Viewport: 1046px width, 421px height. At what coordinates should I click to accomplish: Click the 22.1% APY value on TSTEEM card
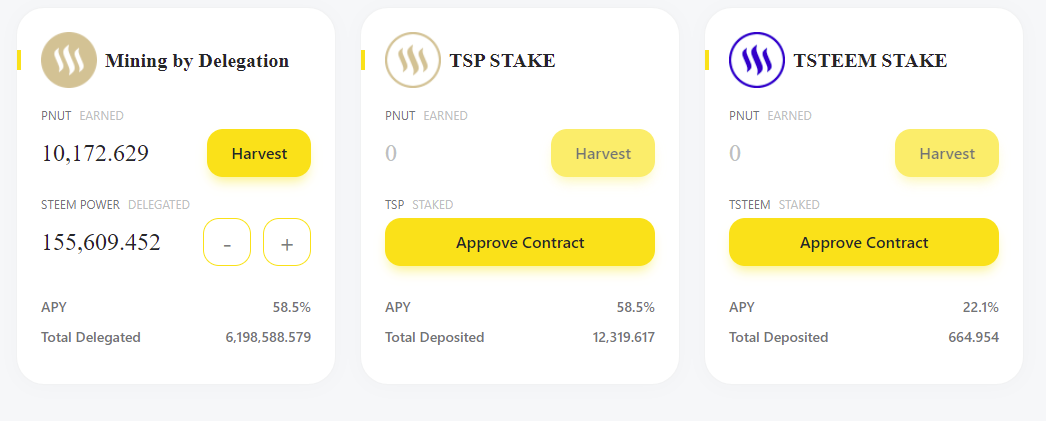click(x=981, y=308)
